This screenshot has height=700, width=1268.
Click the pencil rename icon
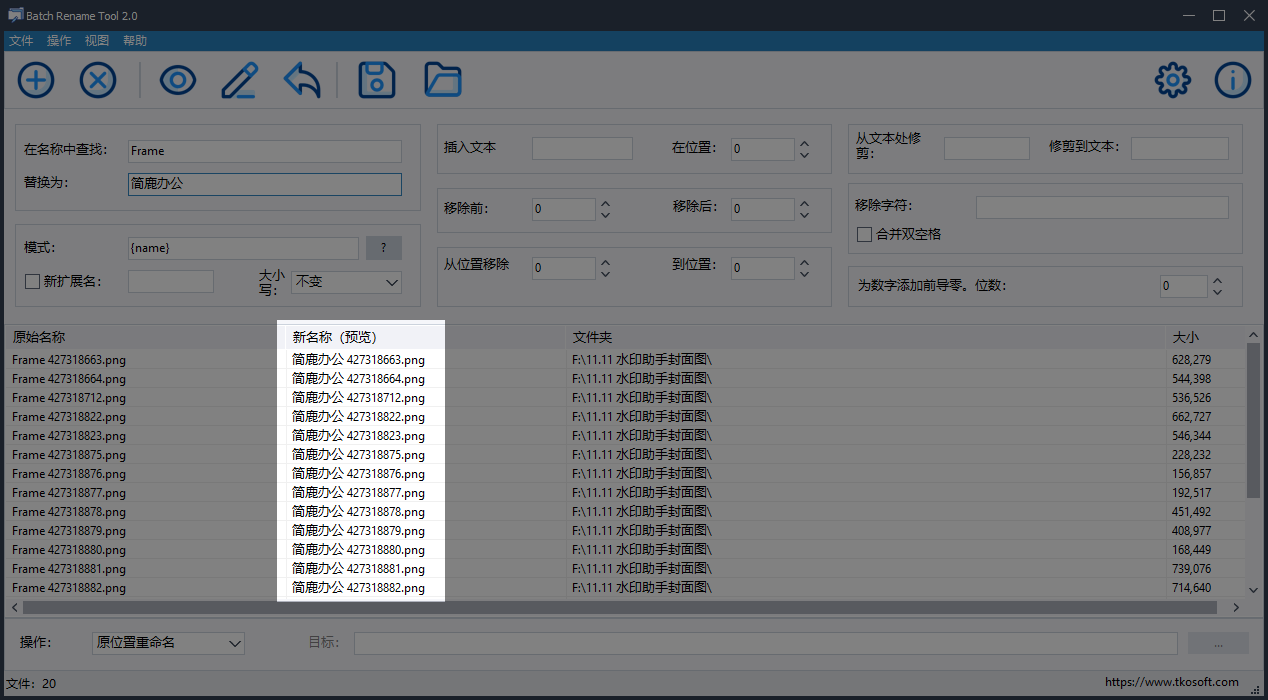240,80
